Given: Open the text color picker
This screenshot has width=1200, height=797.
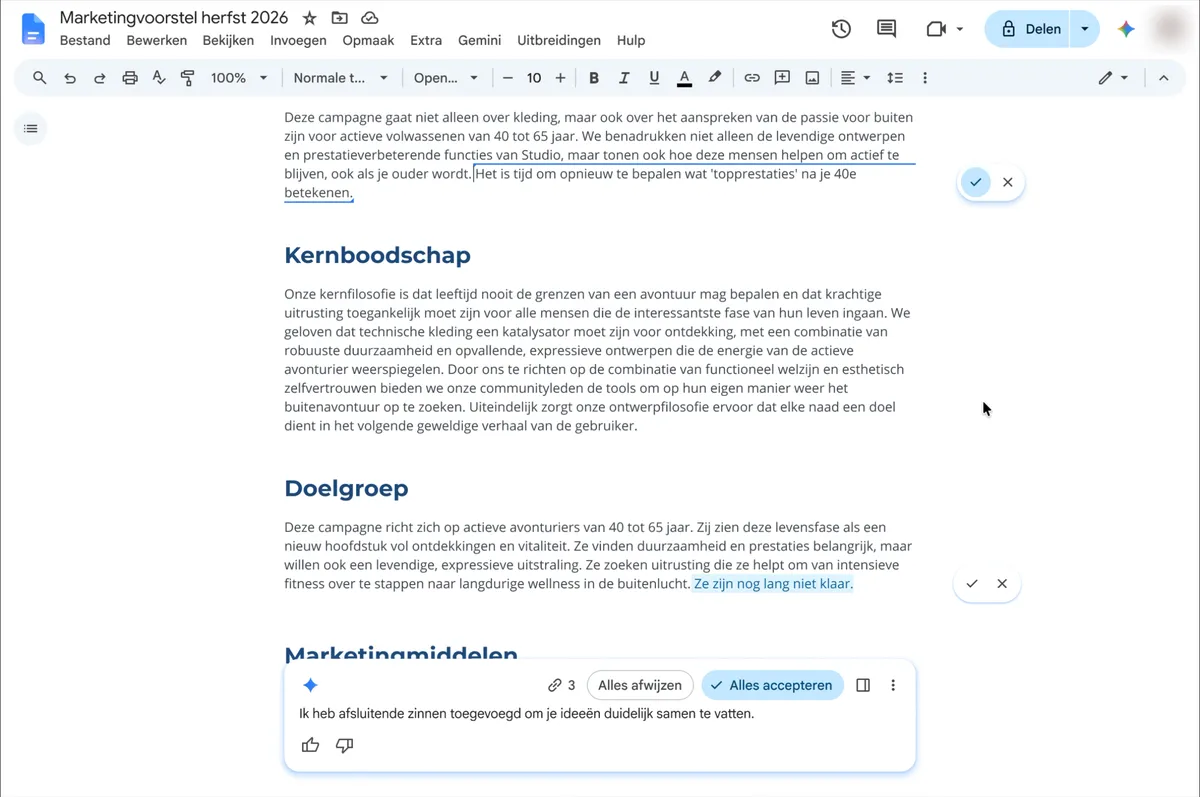Looking at the screenshot, I should tap(684, 78).
